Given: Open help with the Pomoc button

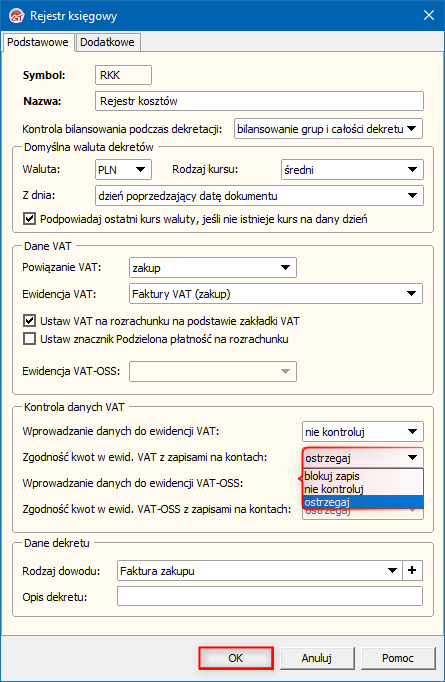Looking at the screenshot, I should click(398, 658).
